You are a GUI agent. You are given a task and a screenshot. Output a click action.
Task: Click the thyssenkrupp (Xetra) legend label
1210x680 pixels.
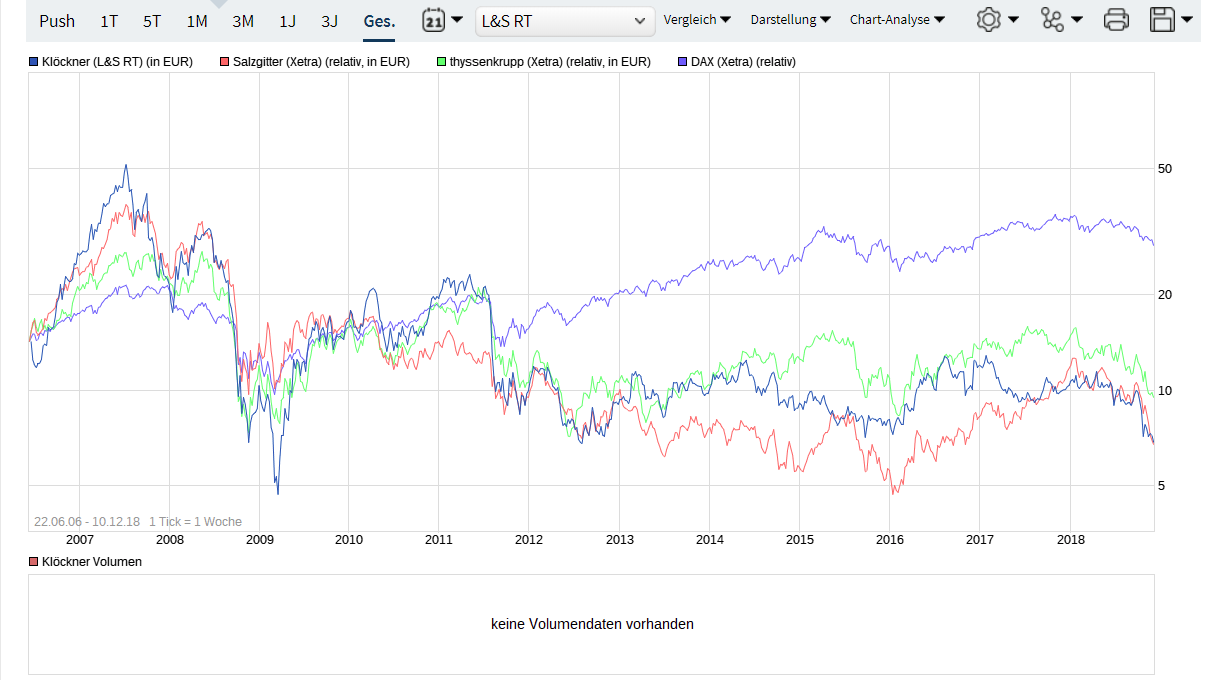(x=550, y=62)
